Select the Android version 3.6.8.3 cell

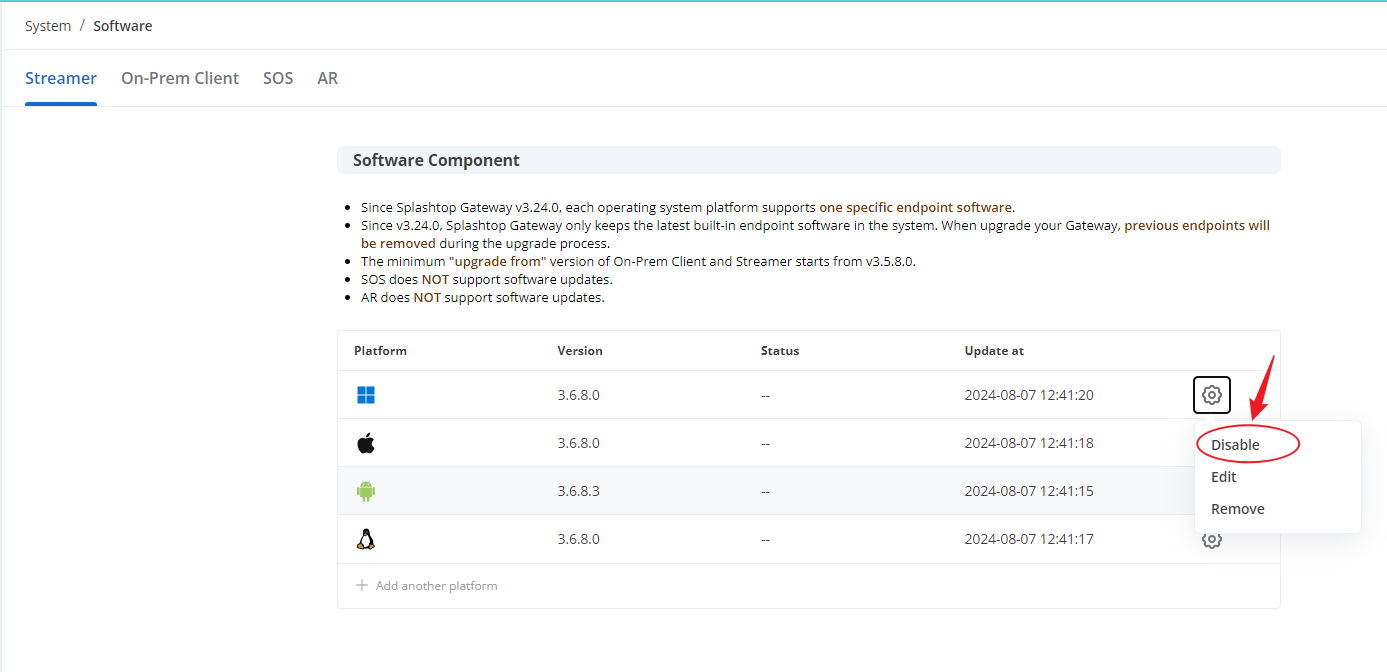click(578, 491)
